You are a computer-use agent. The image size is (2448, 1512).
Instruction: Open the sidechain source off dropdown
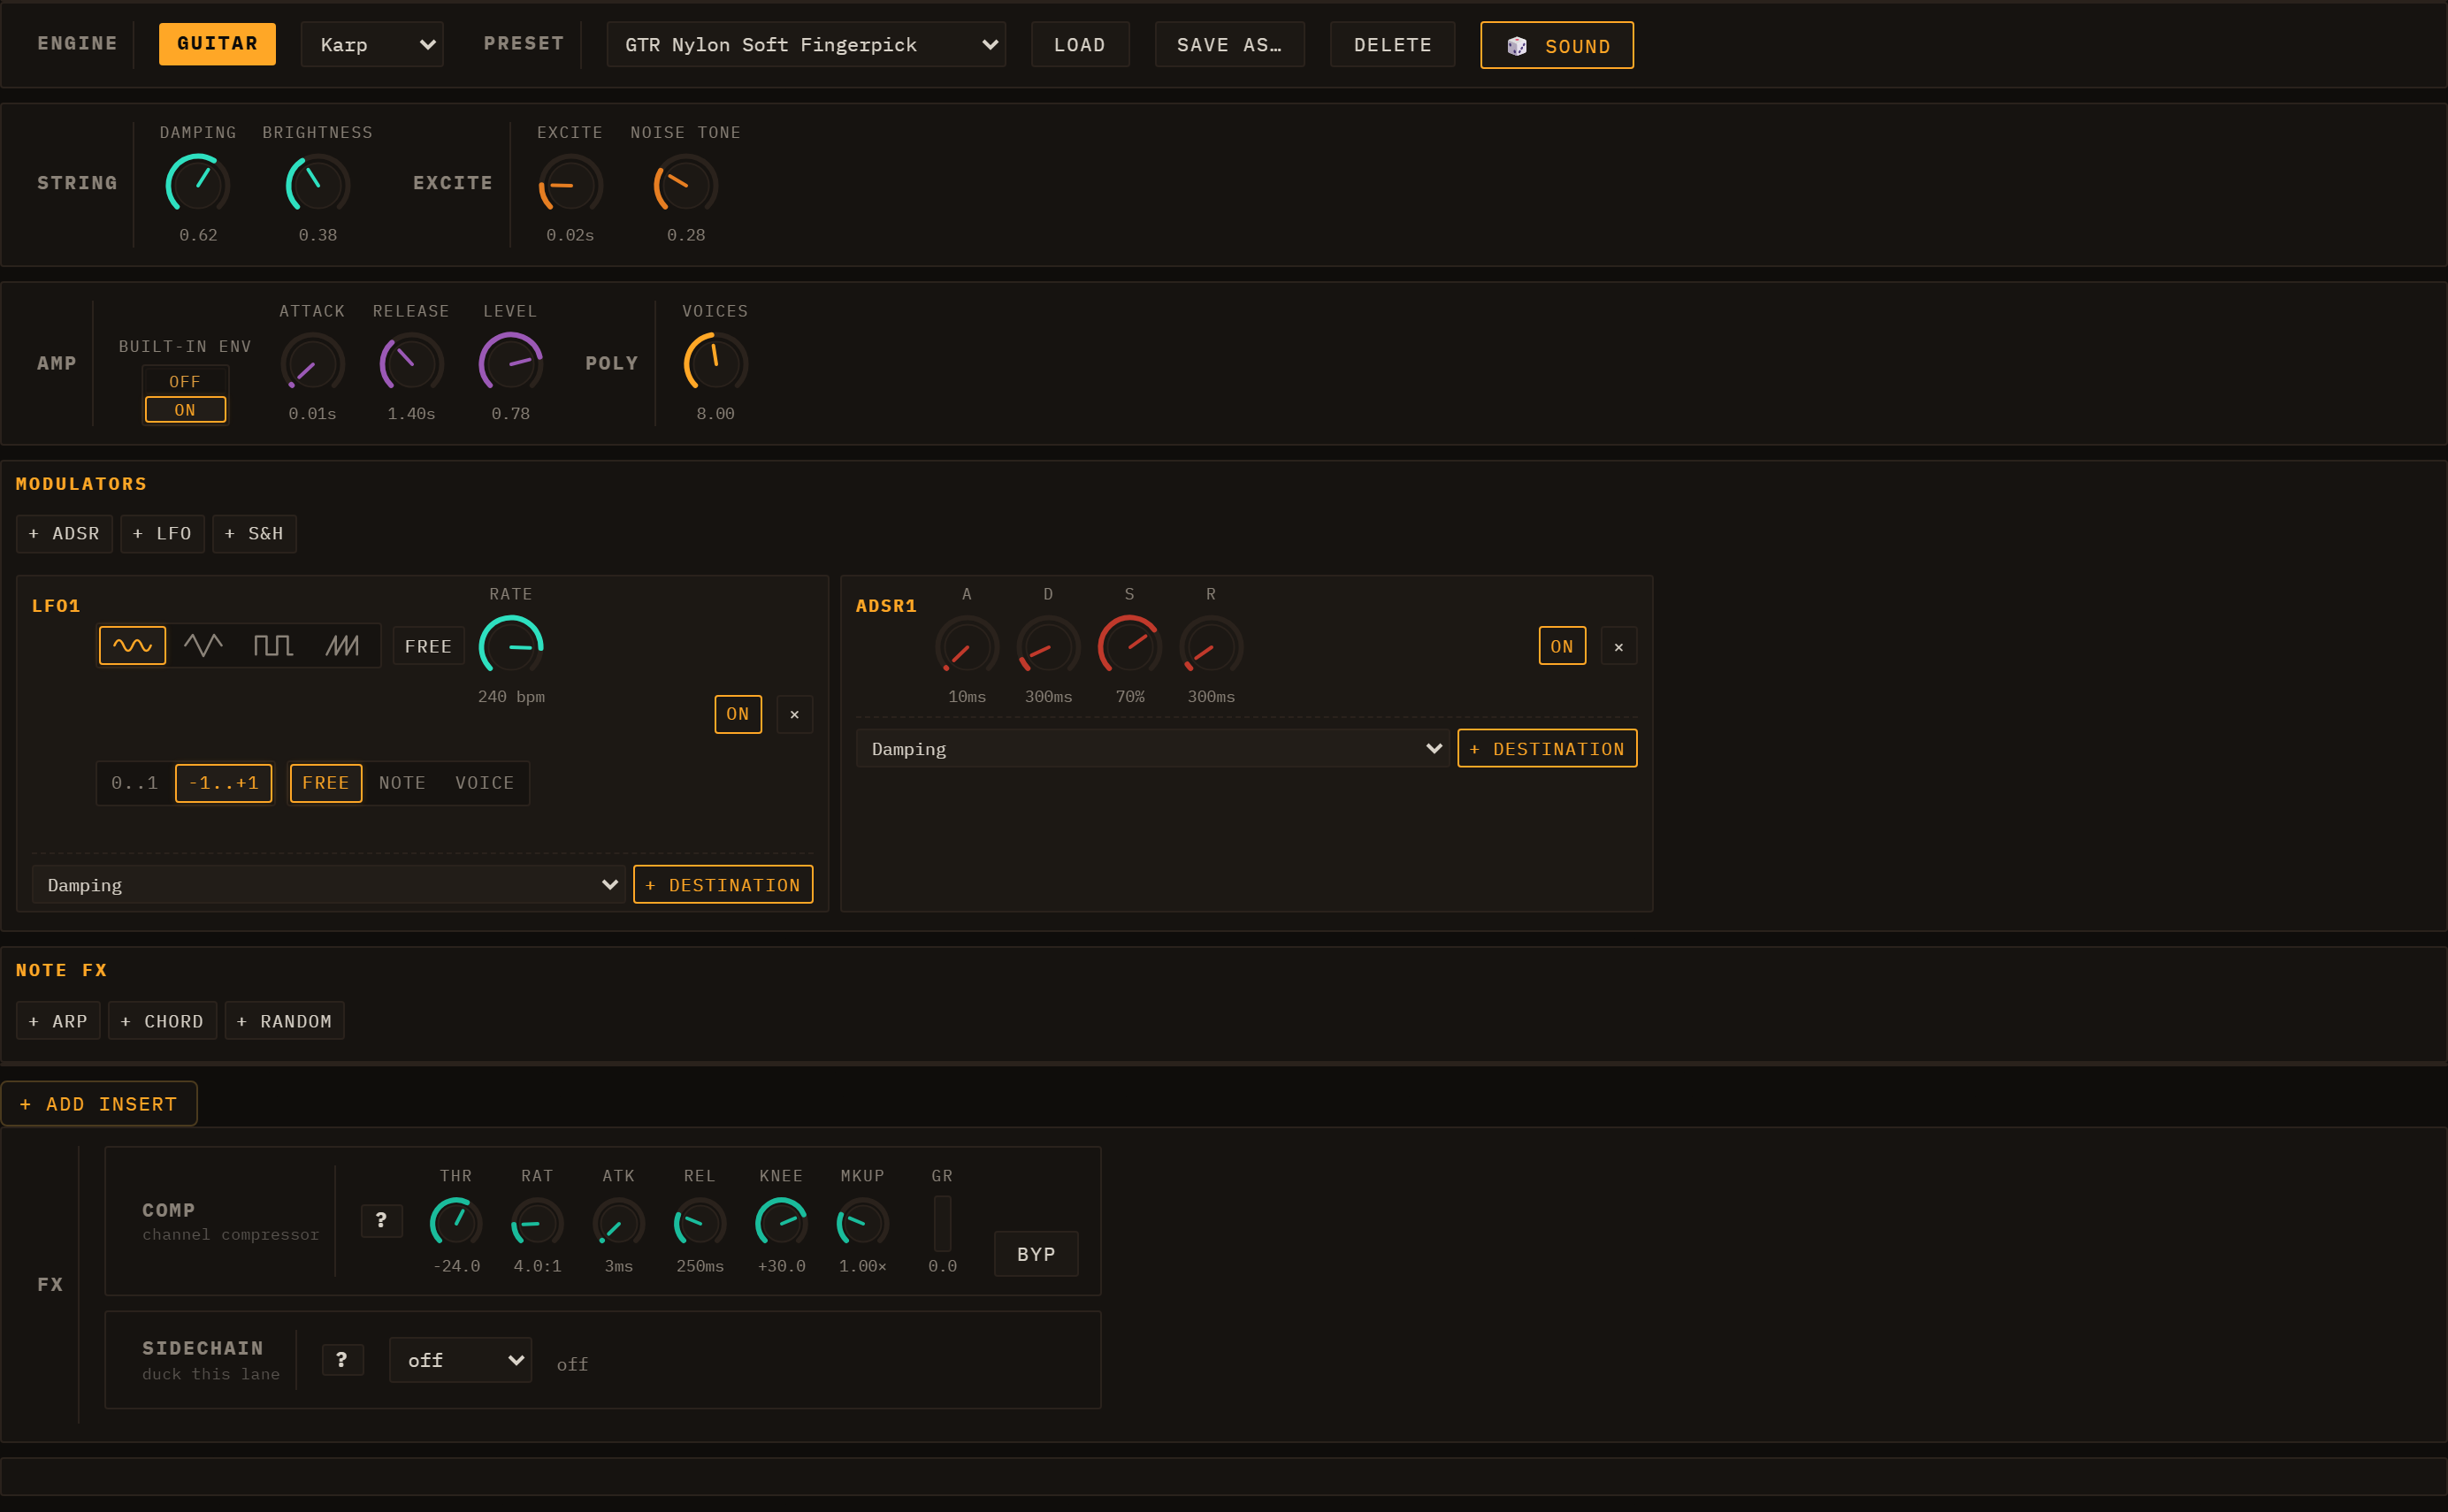click(460, 1360)
